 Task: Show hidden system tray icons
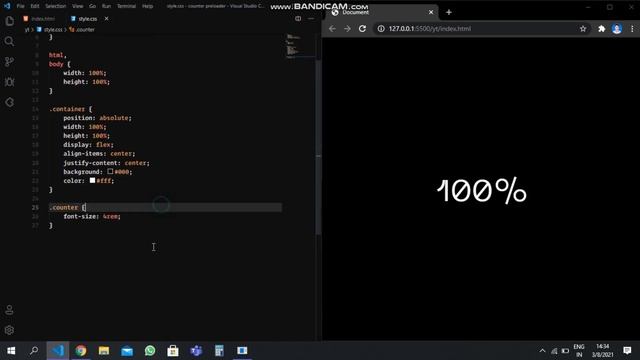[x=542, y=351]
